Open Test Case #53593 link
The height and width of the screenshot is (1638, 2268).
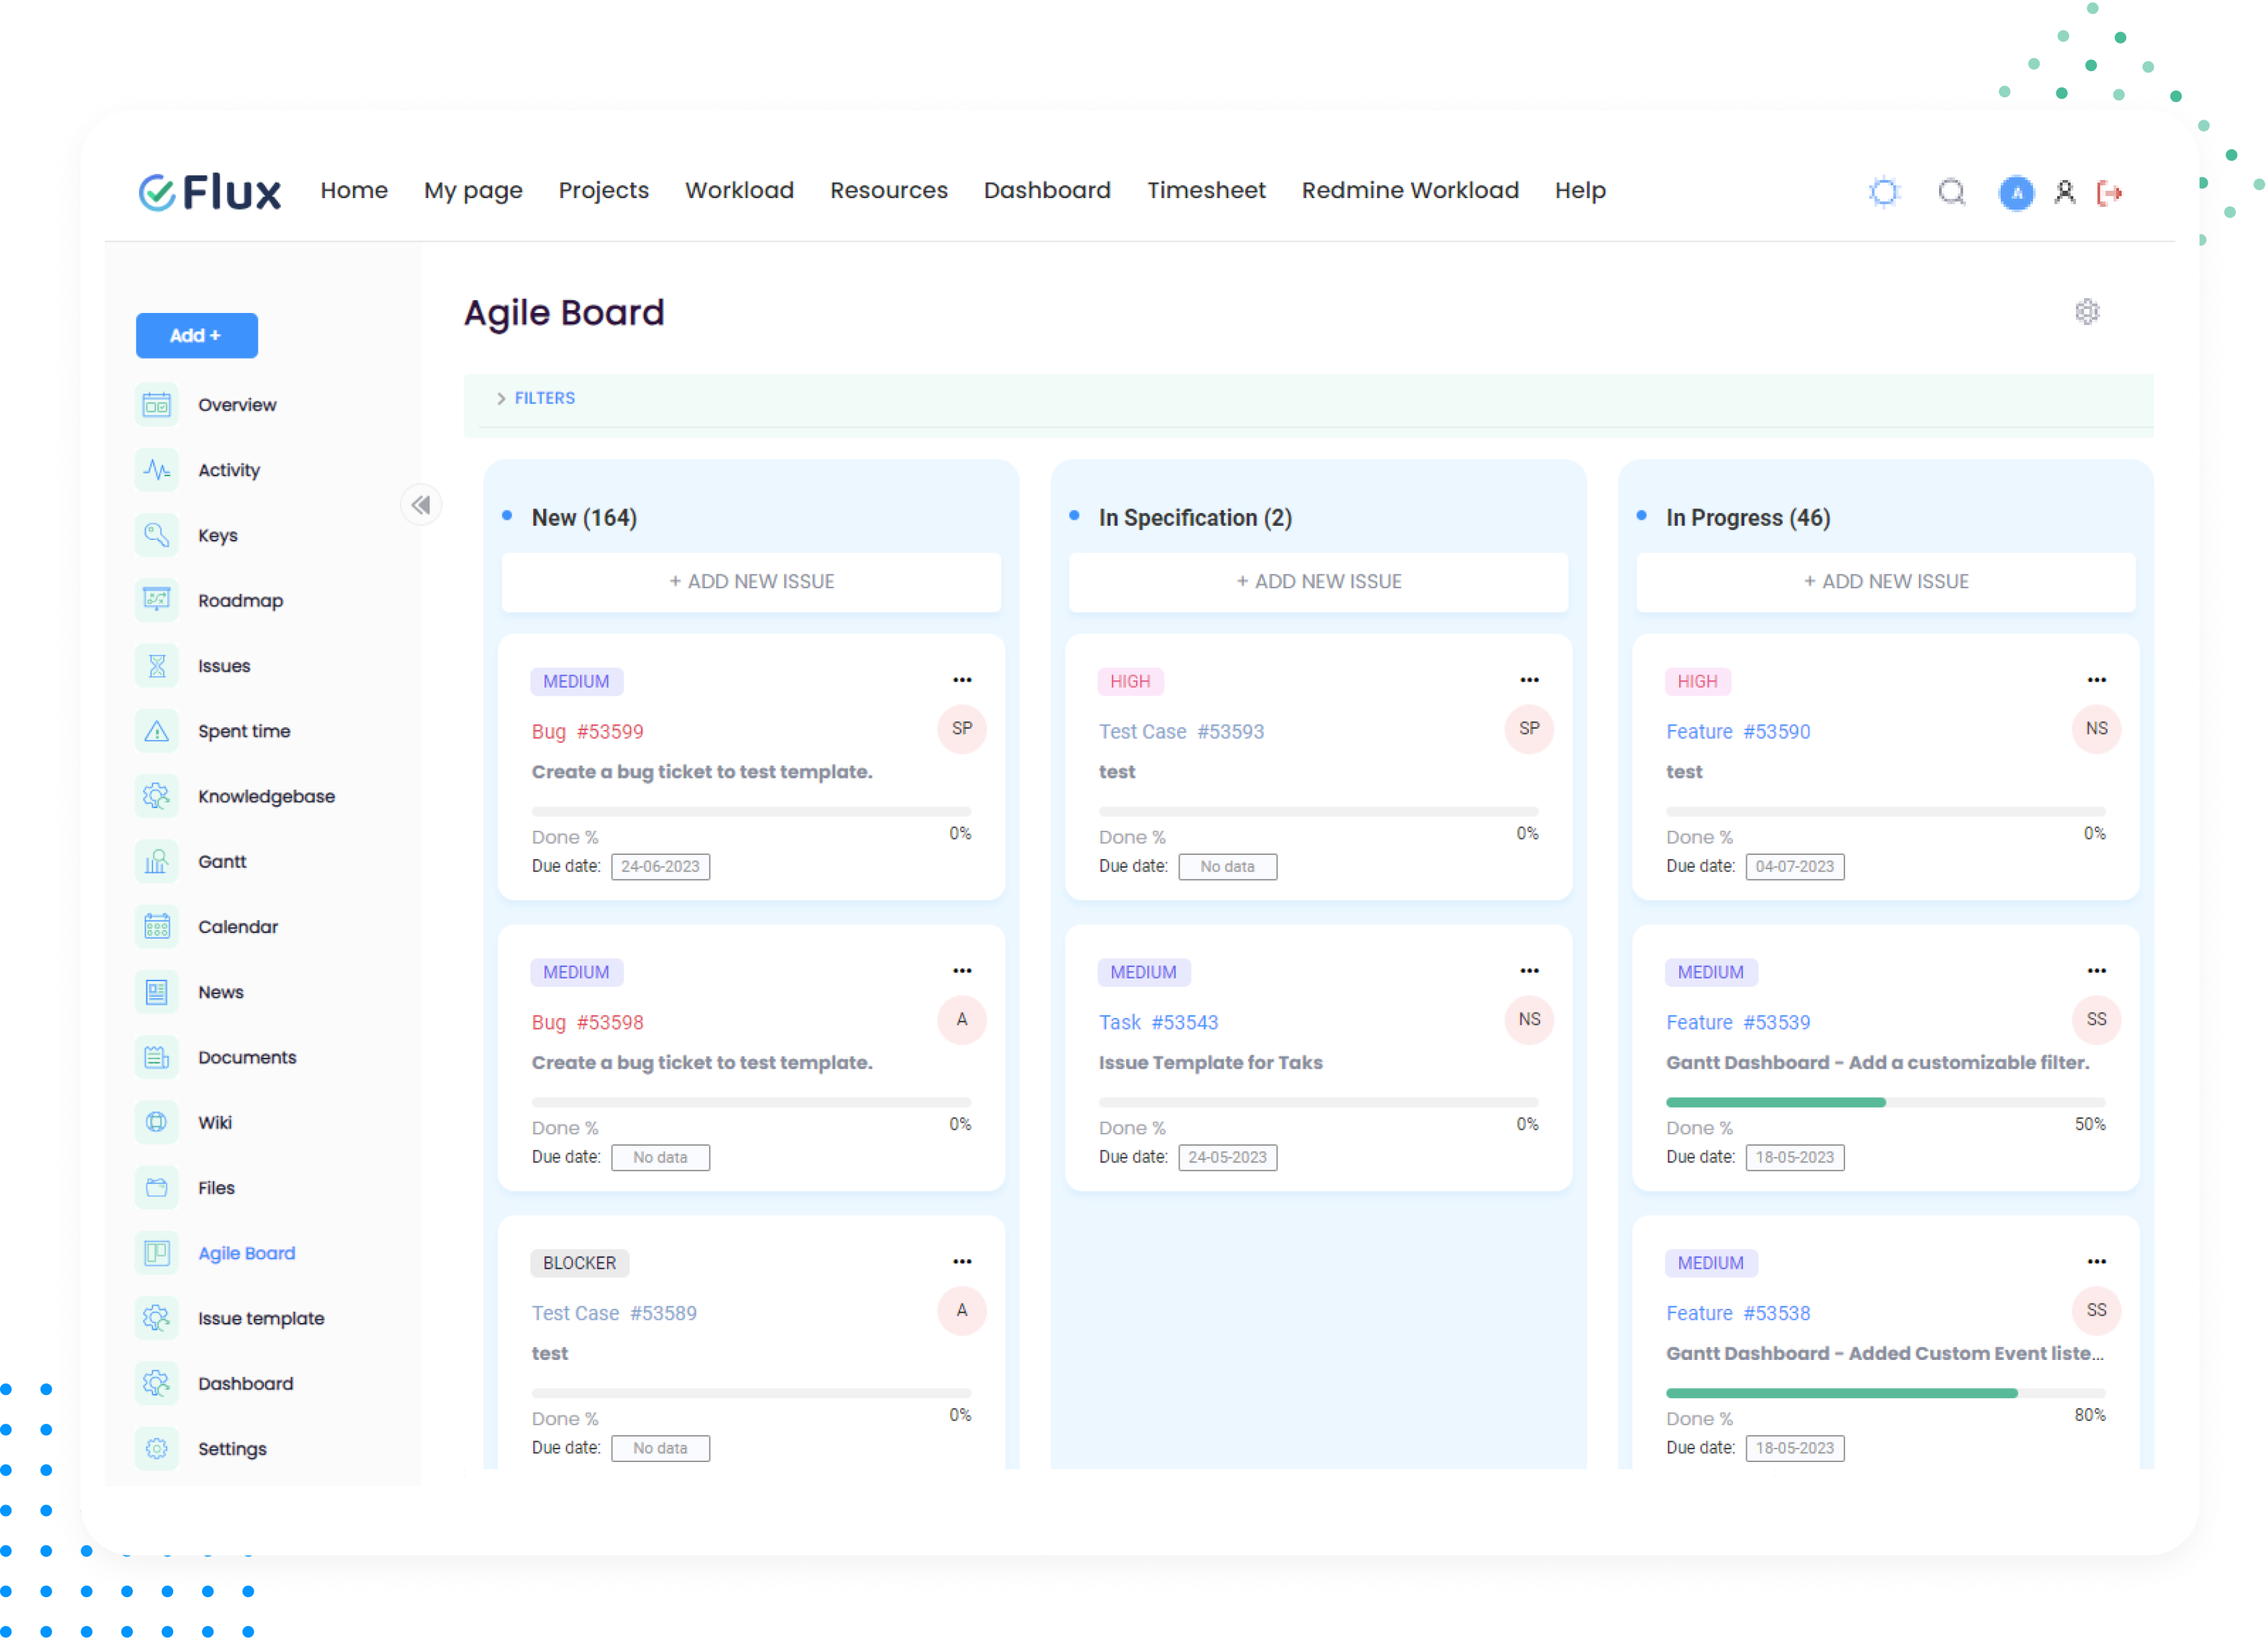click(1181, 732)
